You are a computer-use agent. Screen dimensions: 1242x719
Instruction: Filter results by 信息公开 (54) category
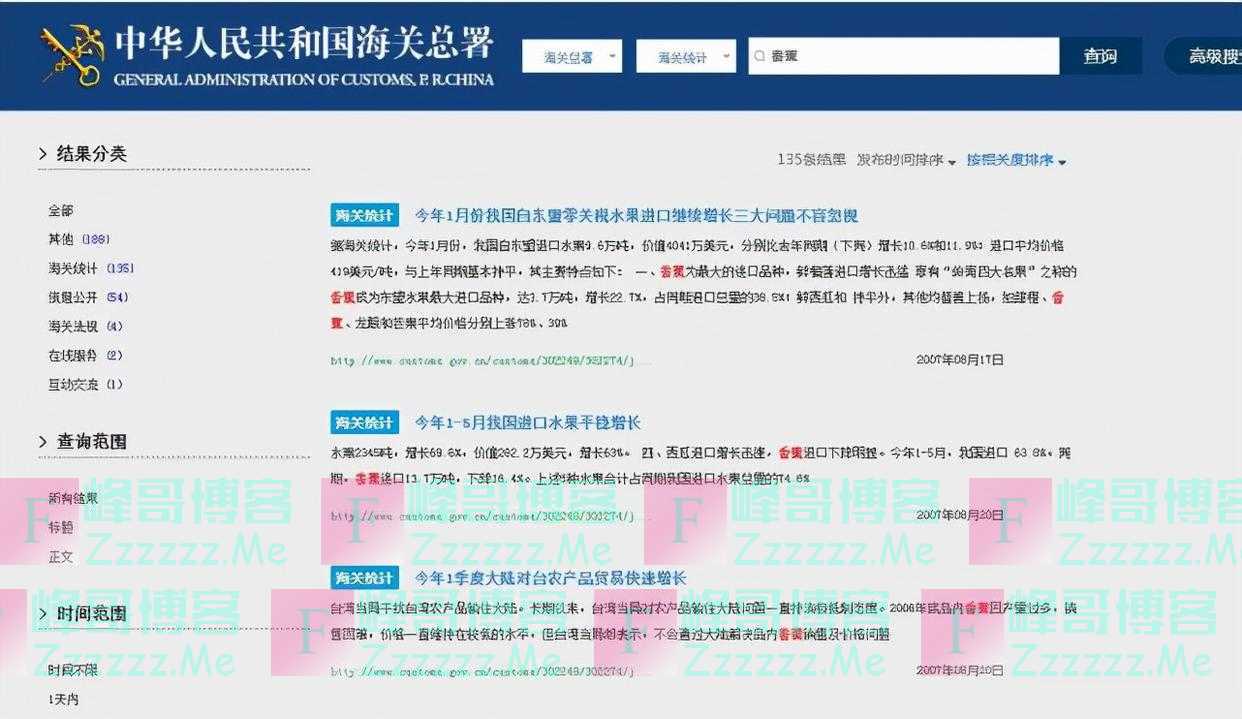[87, 297]
